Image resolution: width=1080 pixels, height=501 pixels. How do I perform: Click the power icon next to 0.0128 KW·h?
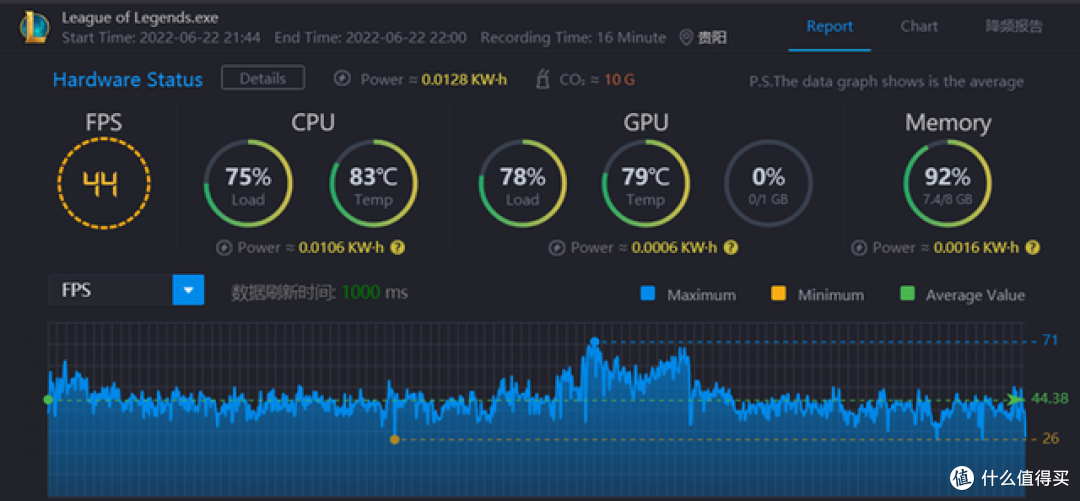342,79
